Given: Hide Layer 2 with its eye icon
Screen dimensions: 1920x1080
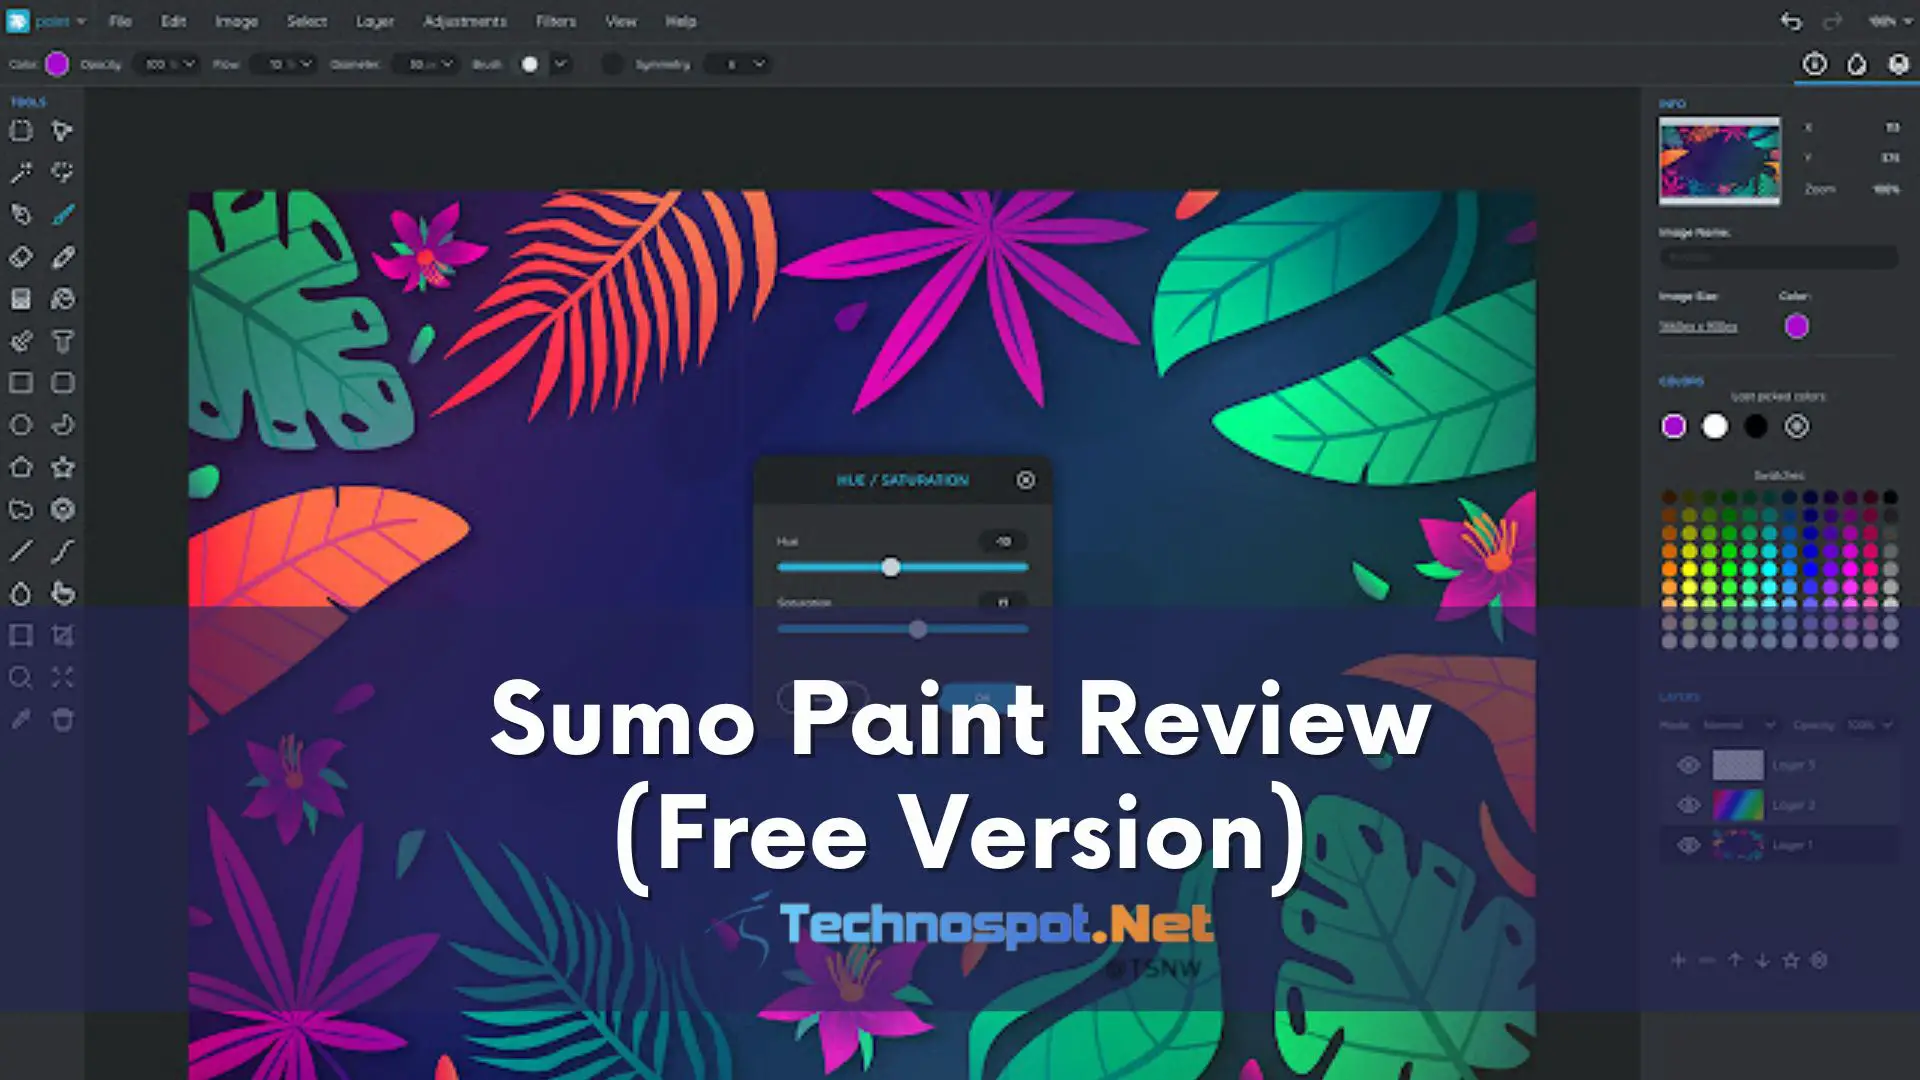Looking at the screenshot, I should click(x=1689, y=805).
